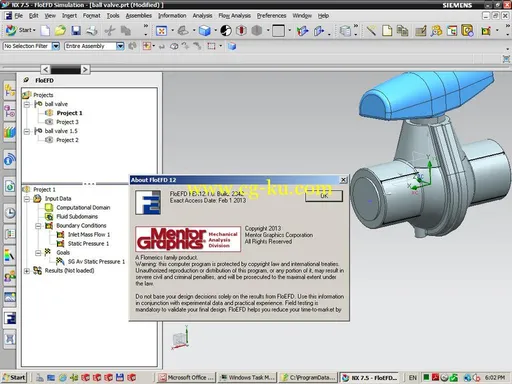
Task: Select Project 2 under ball valve 1.5
Action: (x=67, y=140)
